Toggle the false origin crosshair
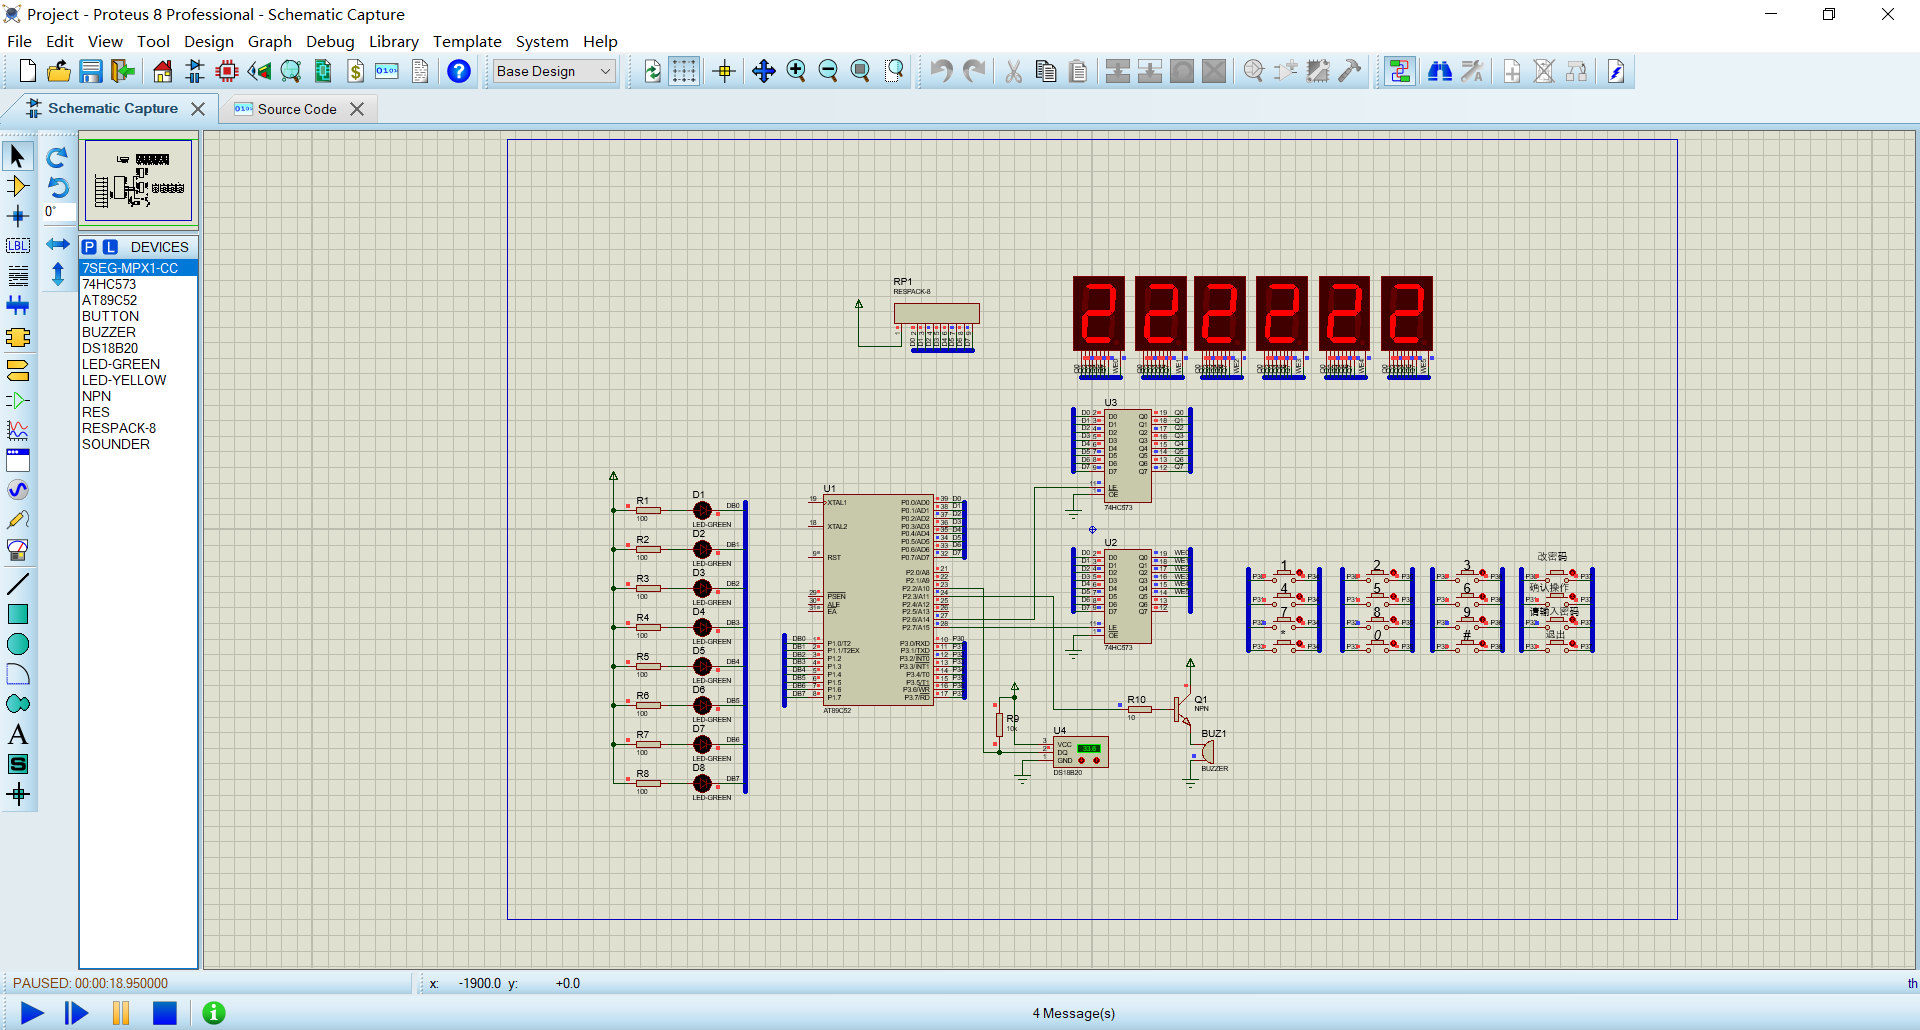 tap(725, 71)
